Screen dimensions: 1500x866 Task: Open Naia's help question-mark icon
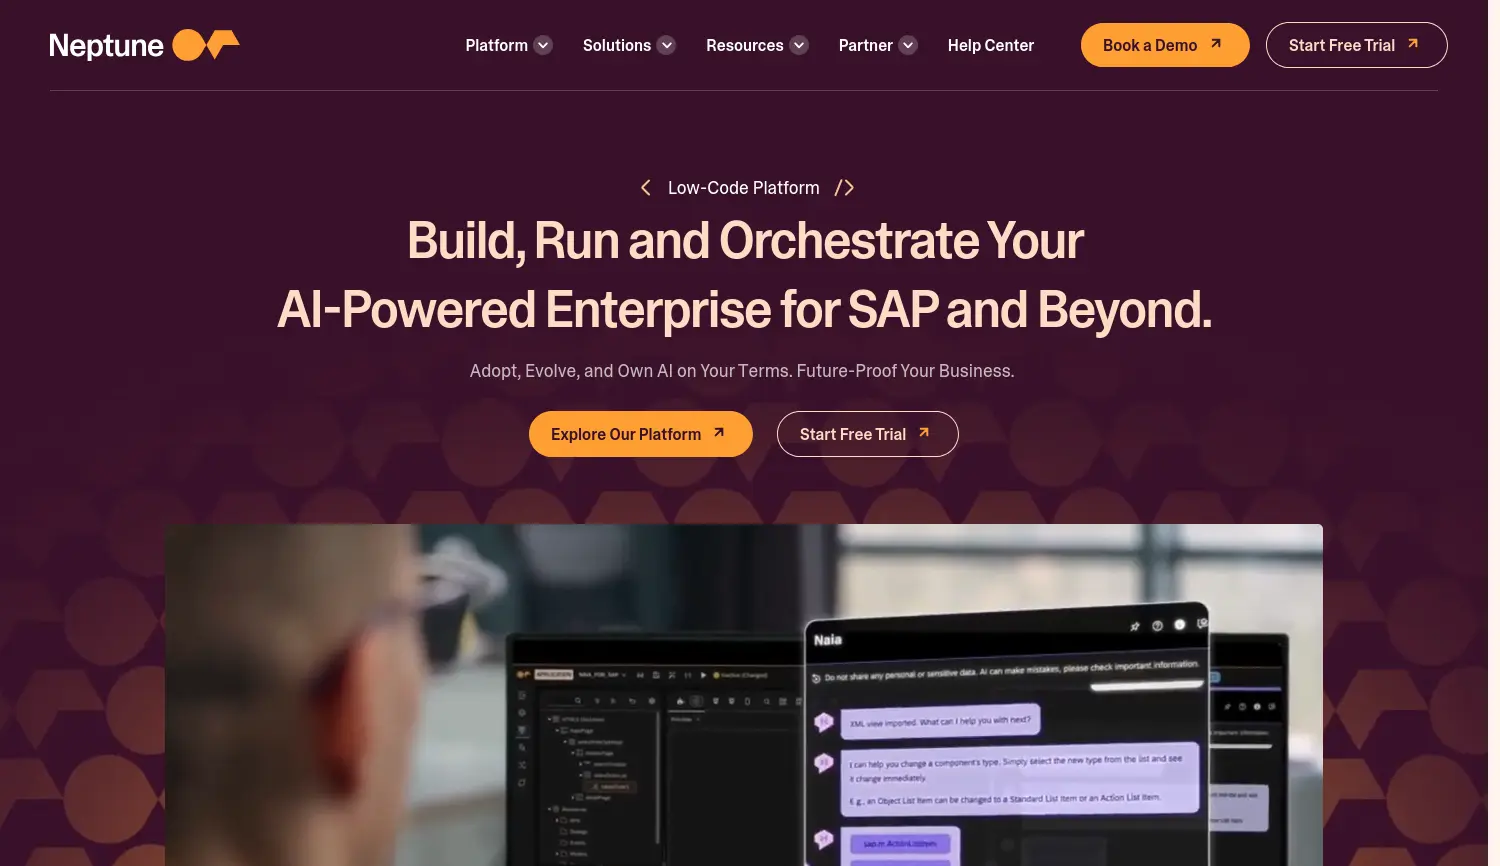click(x=1158, y=627)
